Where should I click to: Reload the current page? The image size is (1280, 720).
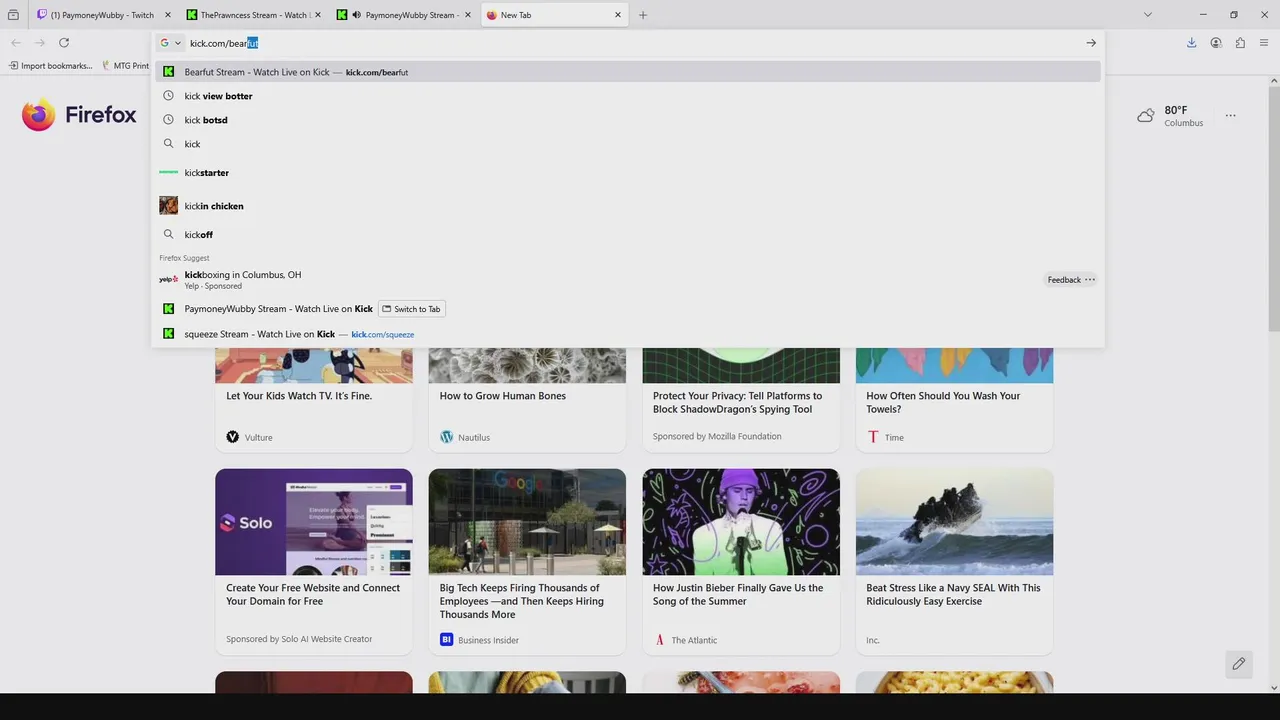[x=64, y=43]
